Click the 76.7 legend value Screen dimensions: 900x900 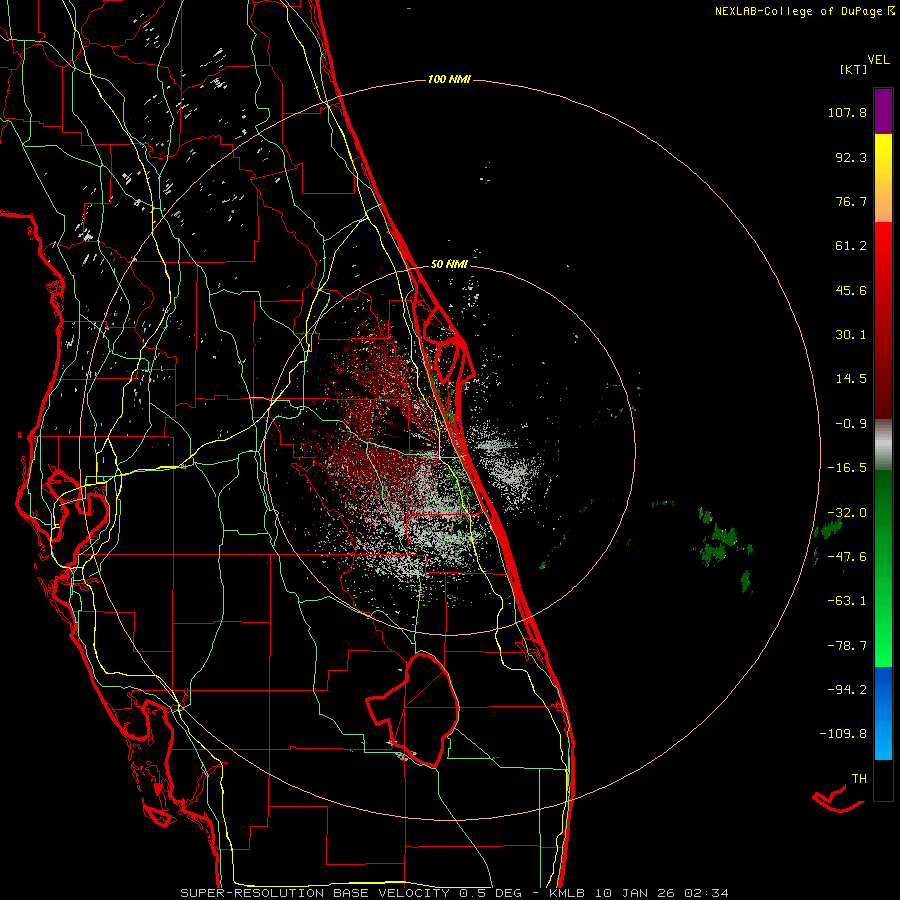851,201
